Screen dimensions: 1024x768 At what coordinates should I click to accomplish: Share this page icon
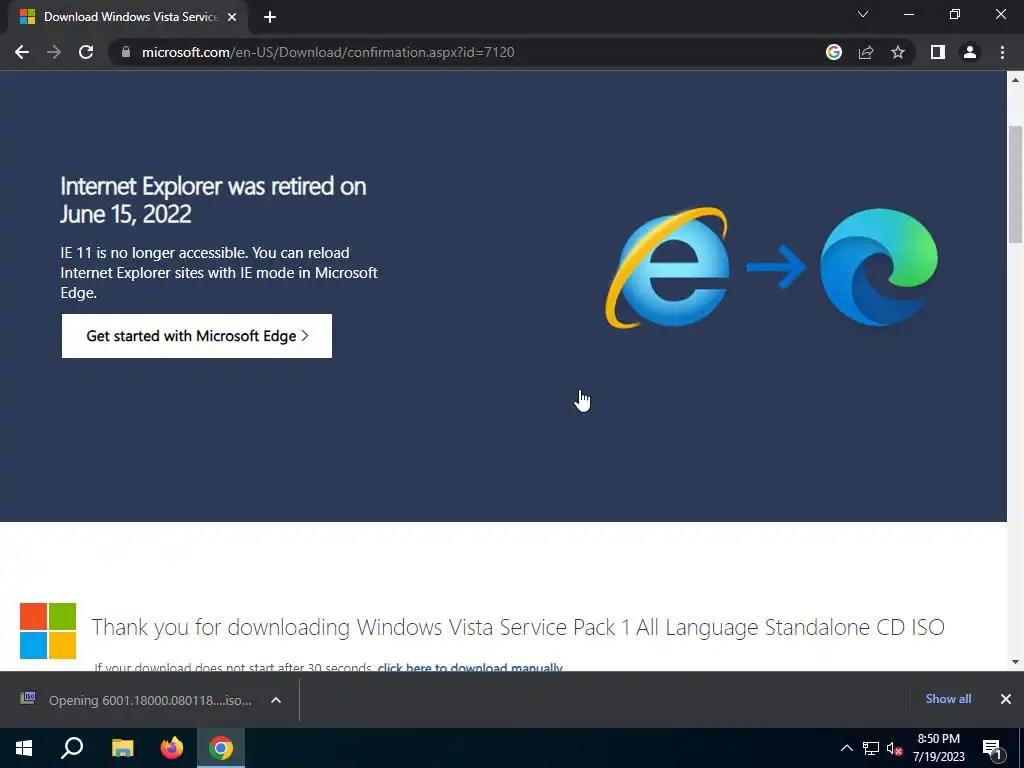pos(866,52)
